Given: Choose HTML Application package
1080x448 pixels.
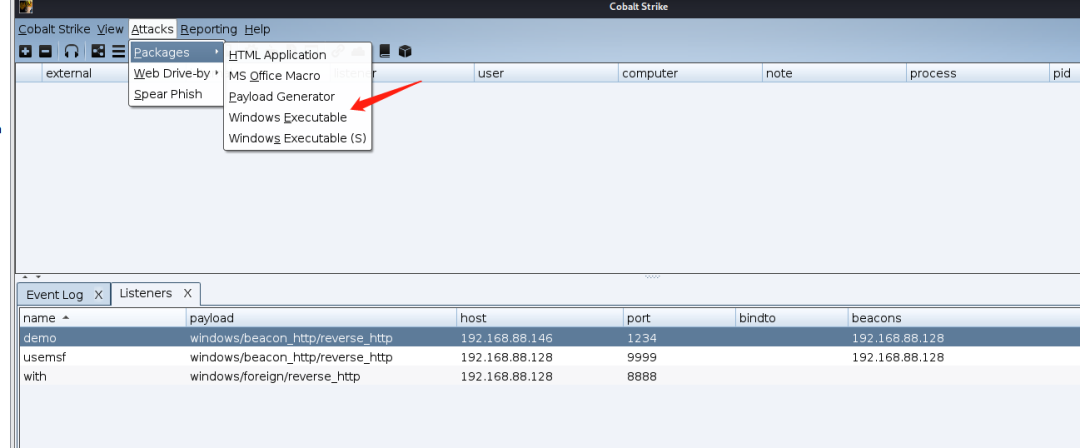Looking at the screenshot, I should [x=298, y=55].
